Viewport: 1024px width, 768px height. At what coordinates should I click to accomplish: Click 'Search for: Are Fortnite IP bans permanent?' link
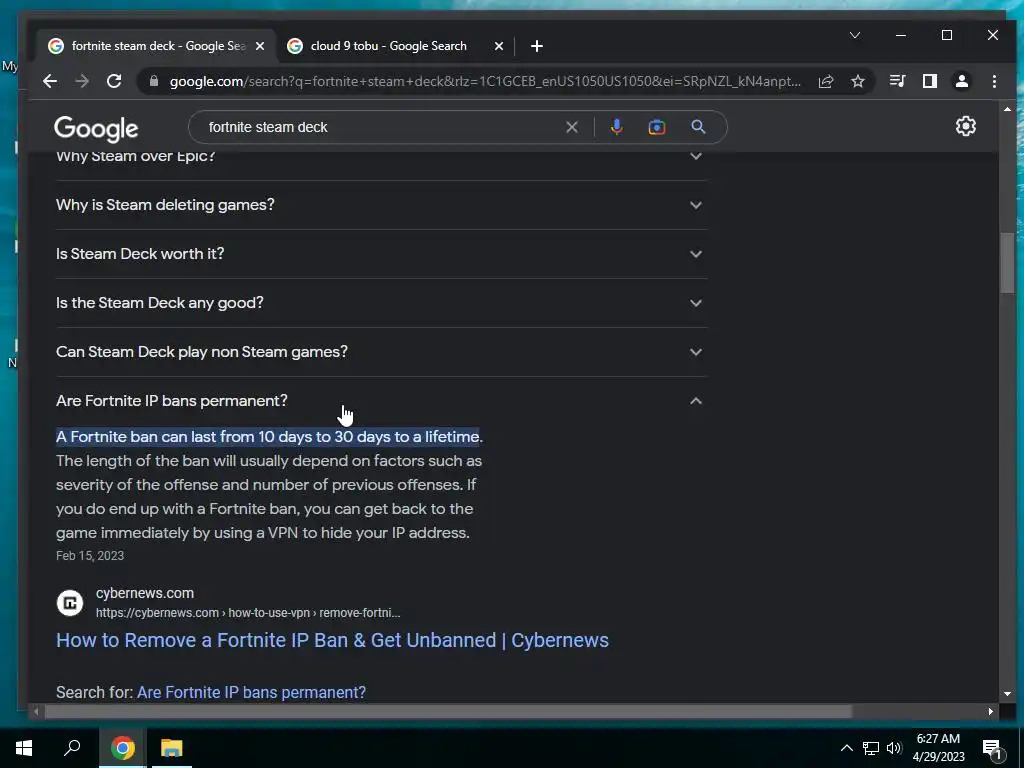click(251, 692)
